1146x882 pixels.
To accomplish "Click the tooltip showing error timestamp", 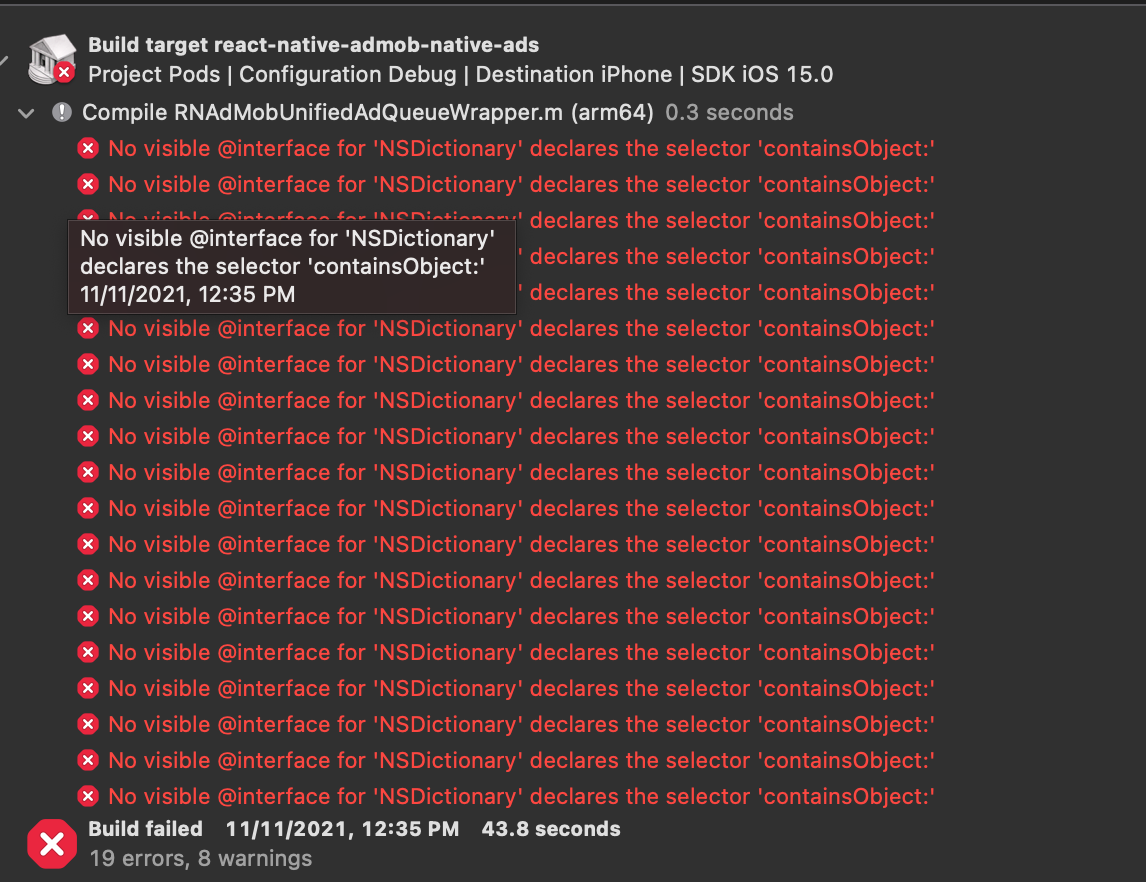I will click(292, 267).
